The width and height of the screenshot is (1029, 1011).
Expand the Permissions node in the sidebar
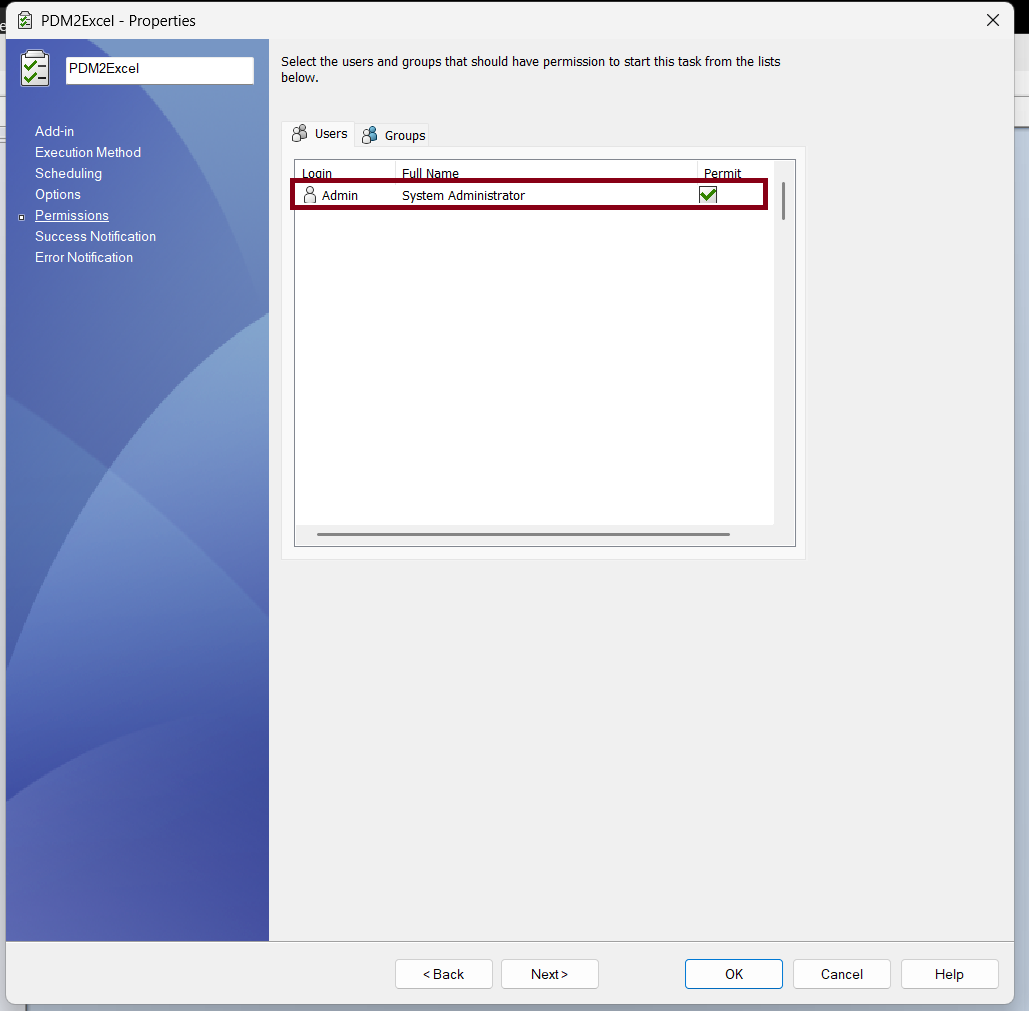(23, 215)
